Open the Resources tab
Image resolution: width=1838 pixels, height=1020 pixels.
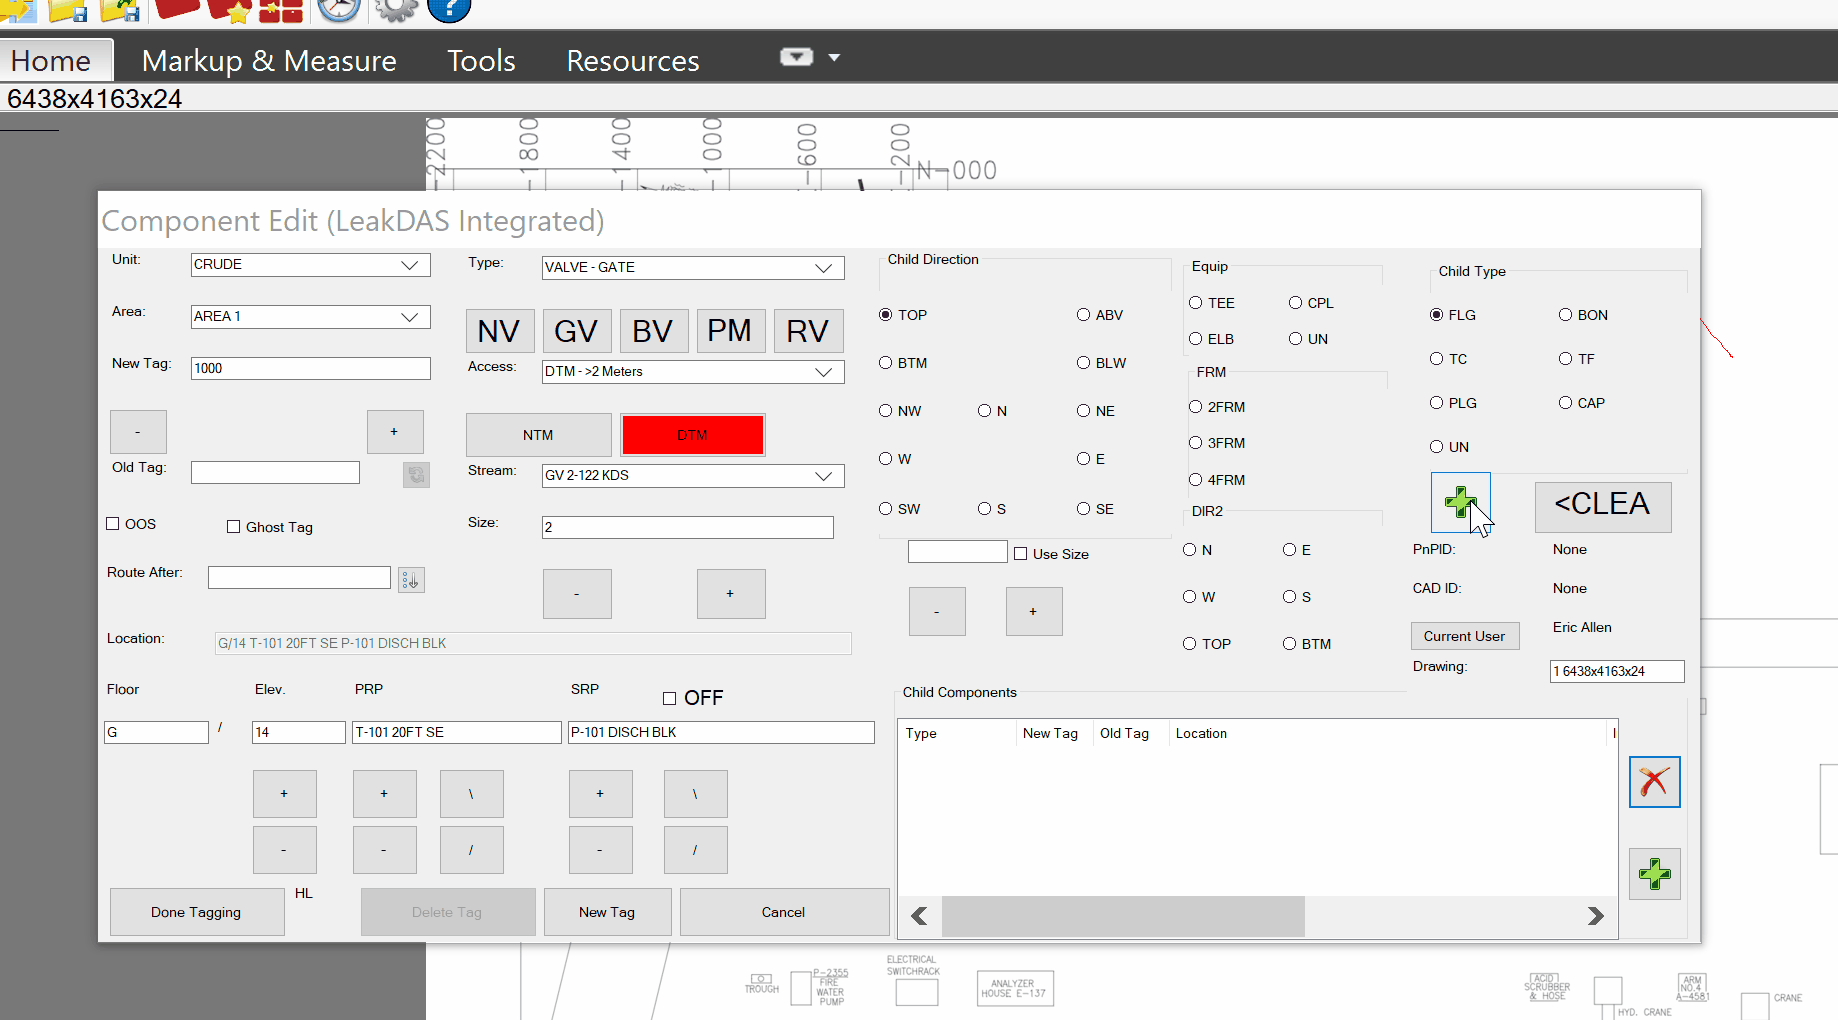pos(633,61)
